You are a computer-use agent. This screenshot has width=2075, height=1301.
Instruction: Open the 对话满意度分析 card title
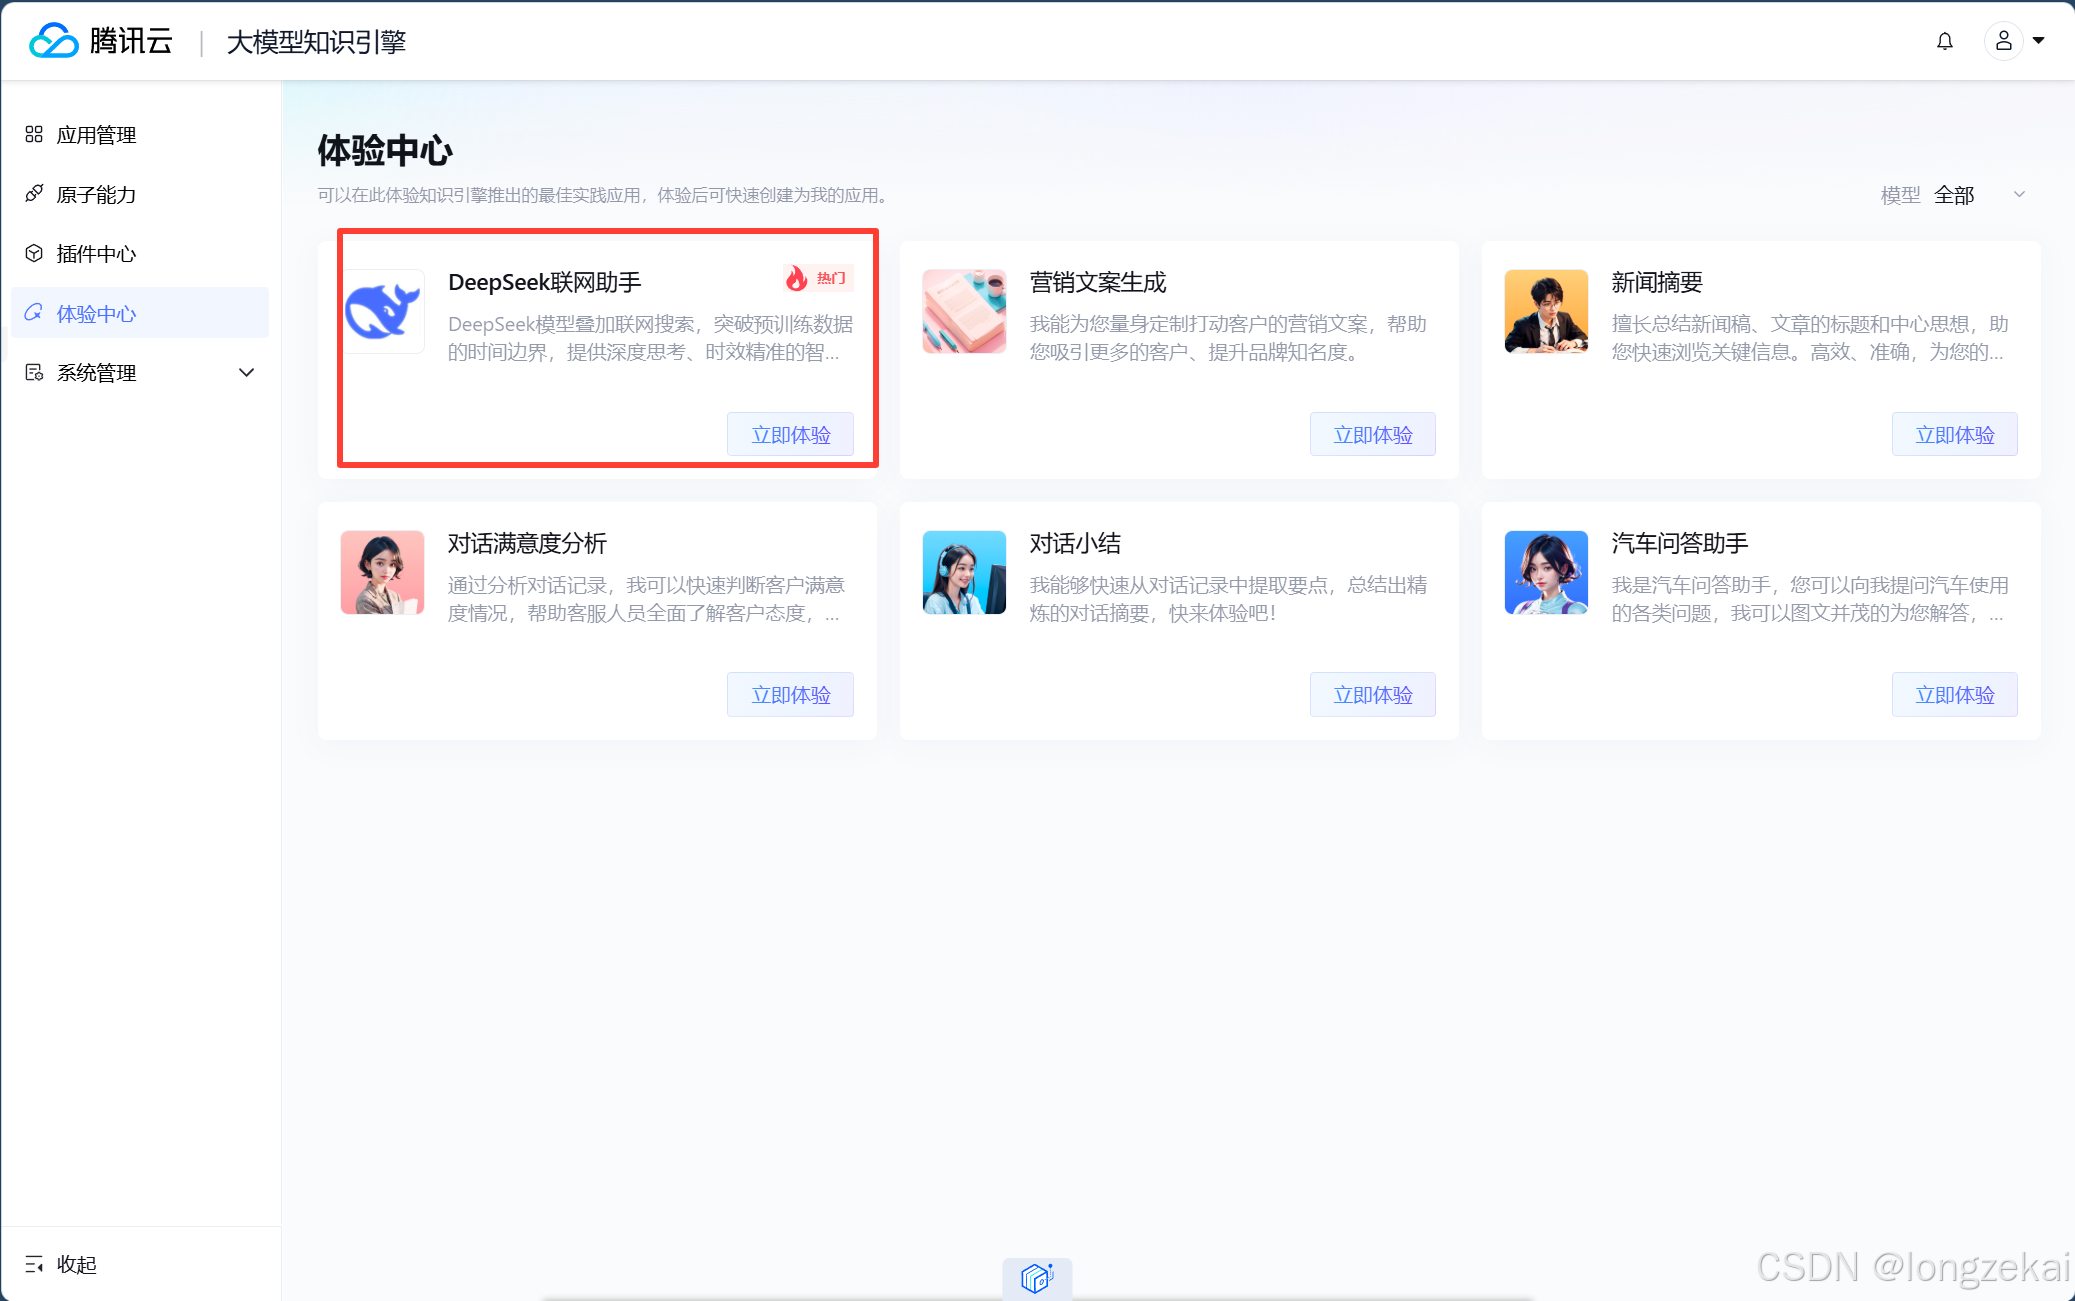click(527, 543)
